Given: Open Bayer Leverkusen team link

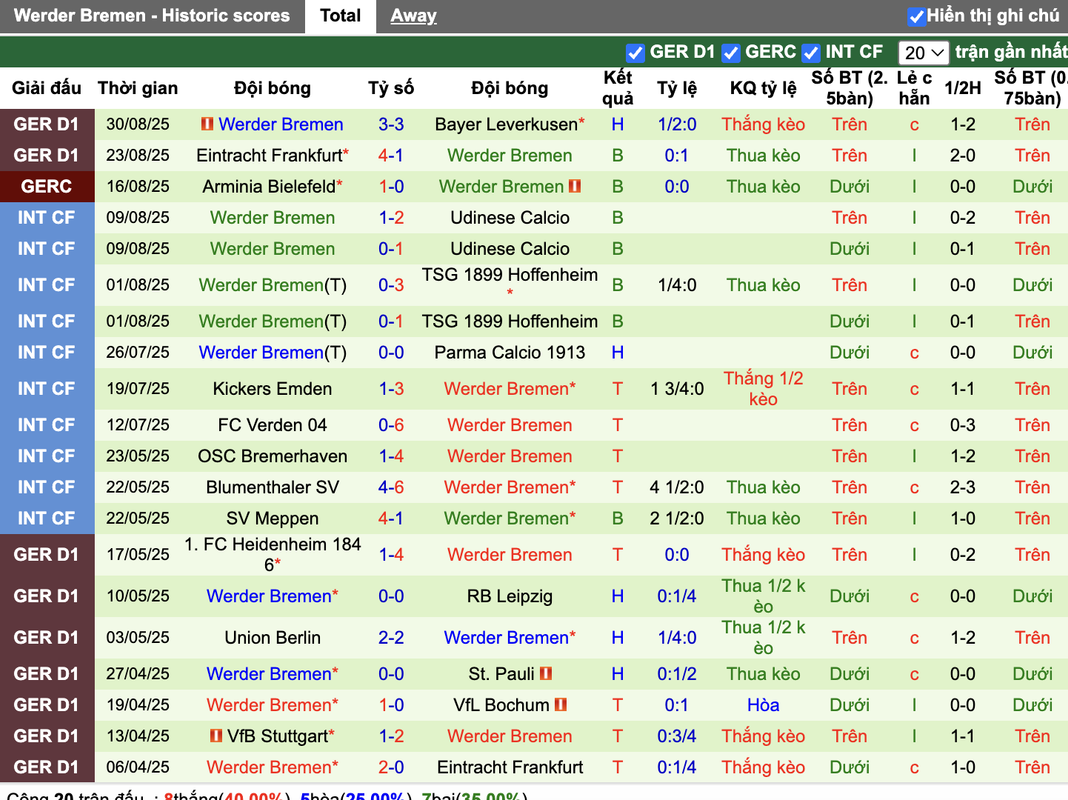Looking at the screenshot, I should (506, 125).
